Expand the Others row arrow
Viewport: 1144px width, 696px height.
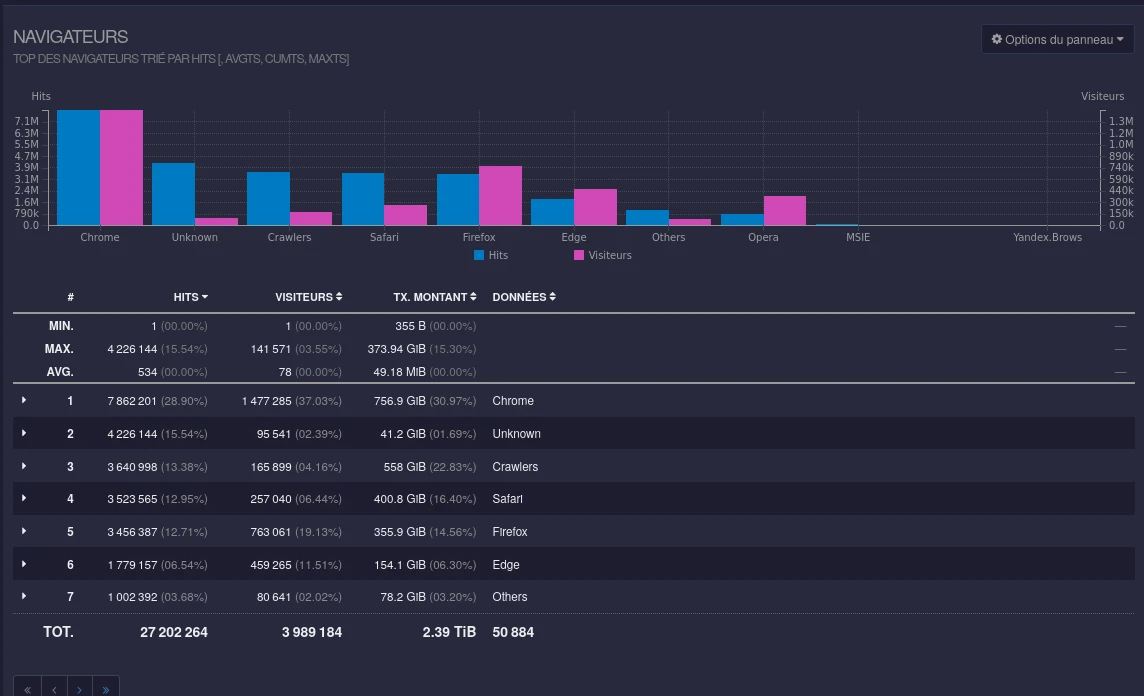(24, 596)
